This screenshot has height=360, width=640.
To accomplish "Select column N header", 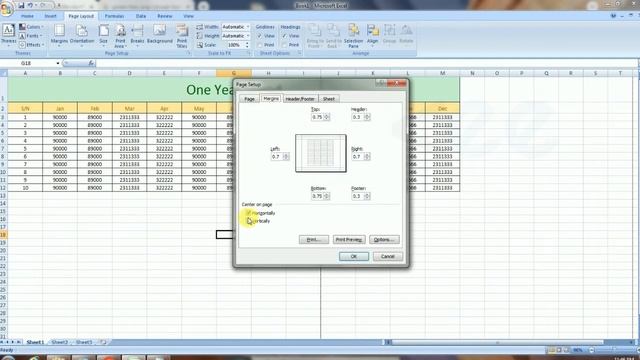I will (x=472, y=73).
